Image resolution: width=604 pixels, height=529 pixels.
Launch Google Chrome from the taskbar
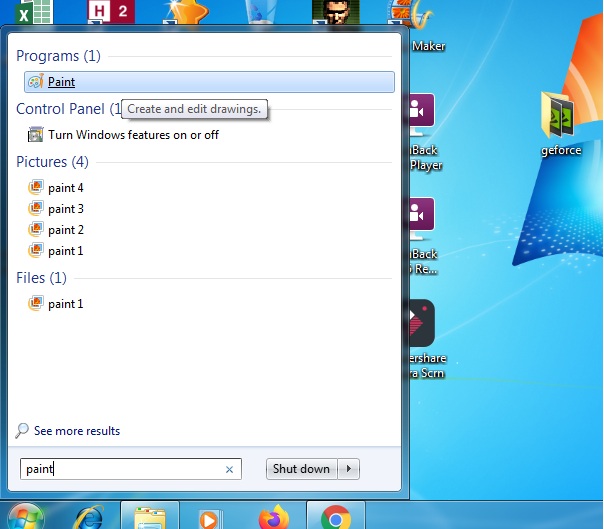click(336, 518)
